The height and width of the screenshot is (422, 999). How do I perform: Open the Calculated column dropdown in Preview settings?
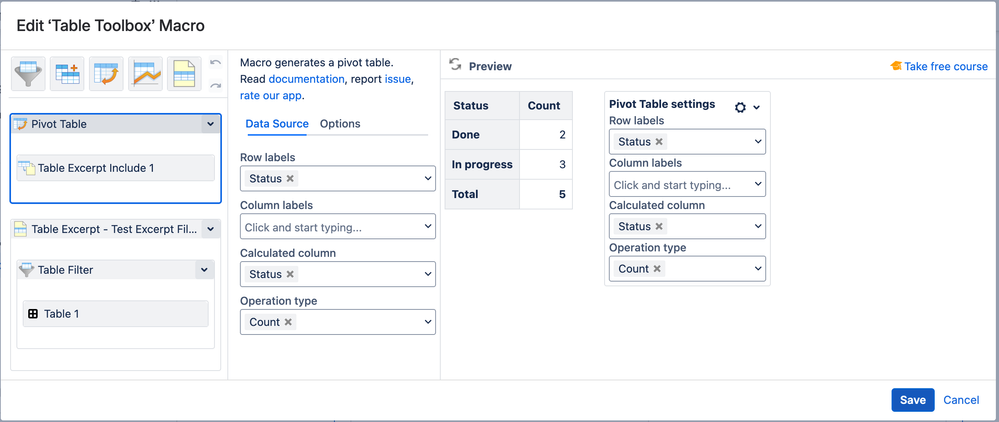(x=758, y=227)
